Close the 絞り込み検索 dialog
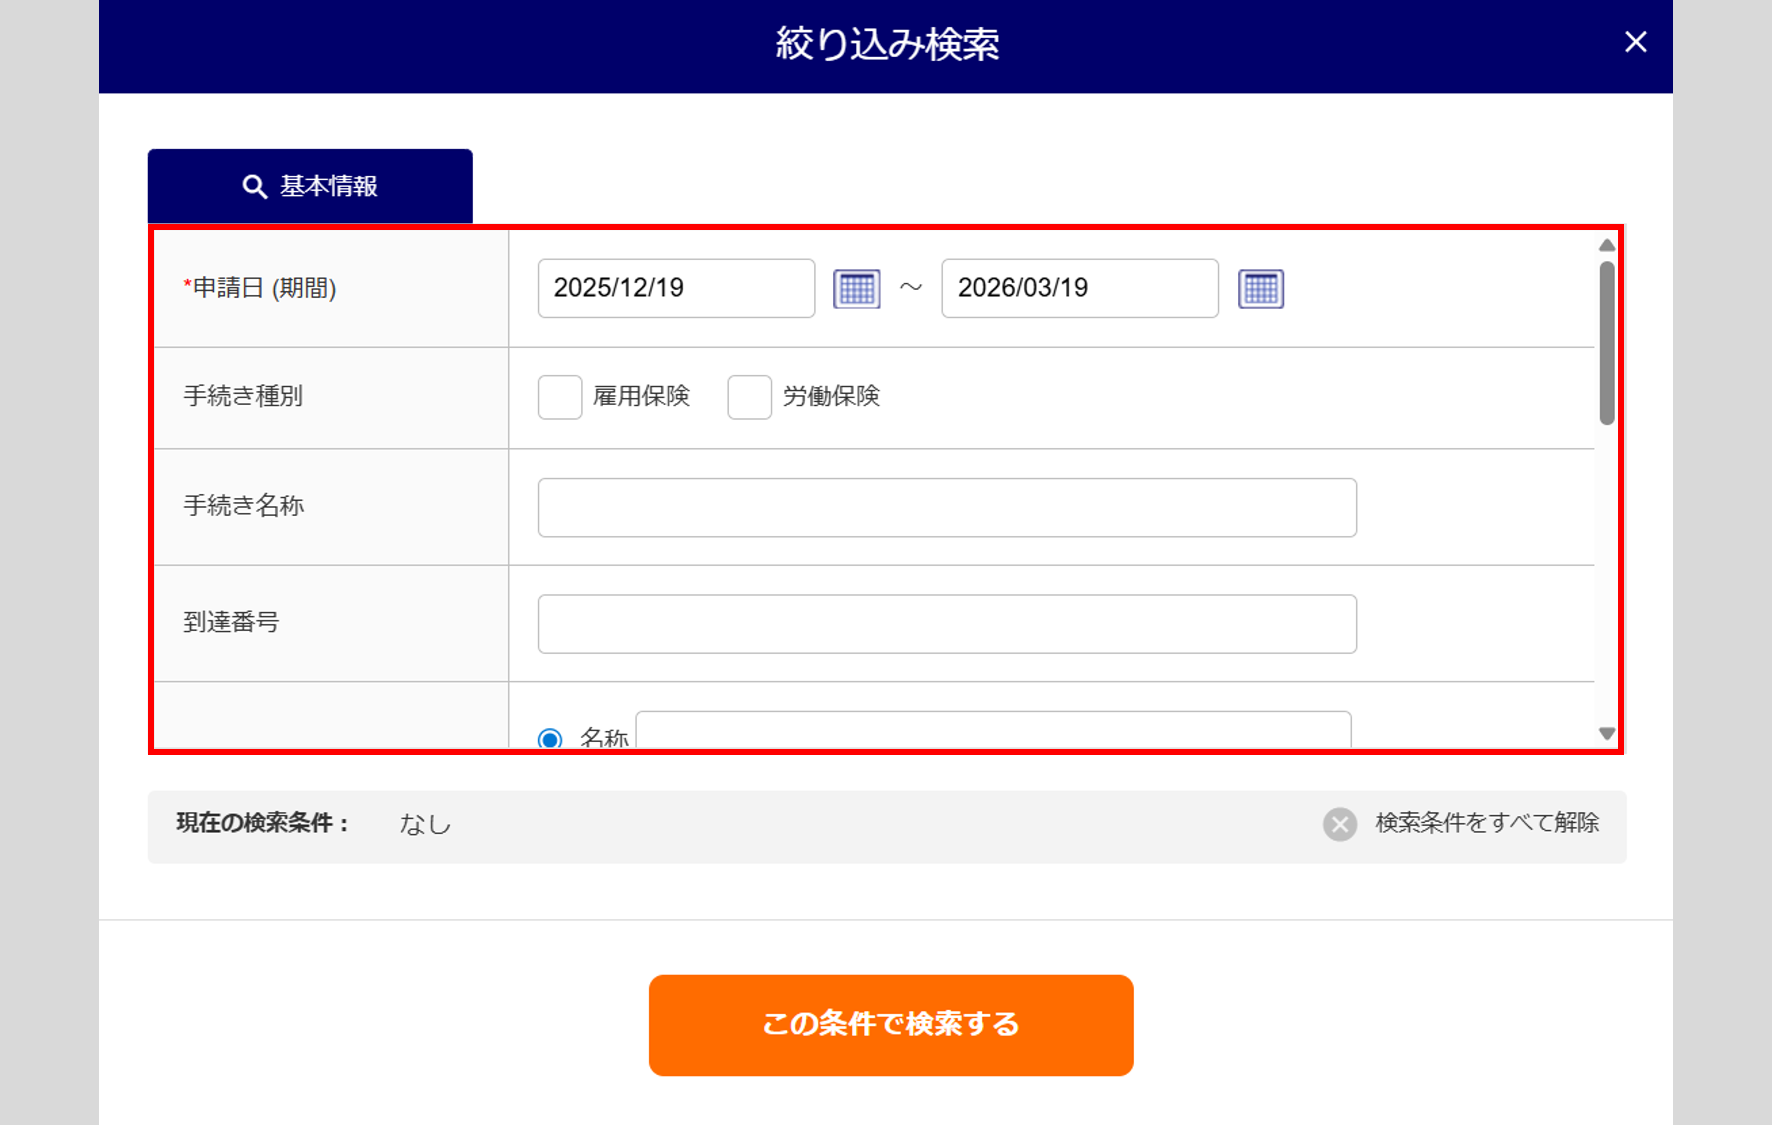 tap(1635, 42)
